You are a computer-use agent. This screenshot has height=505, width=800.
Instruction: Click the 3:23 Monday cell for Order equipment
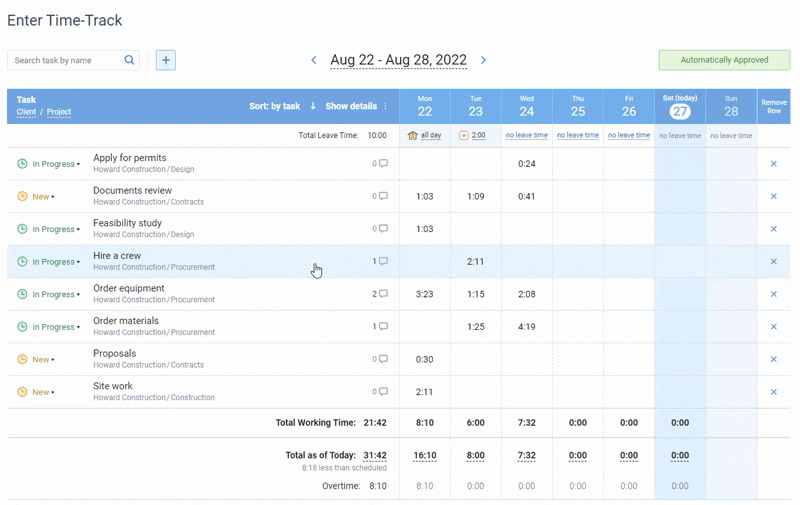tap(424, 294)
